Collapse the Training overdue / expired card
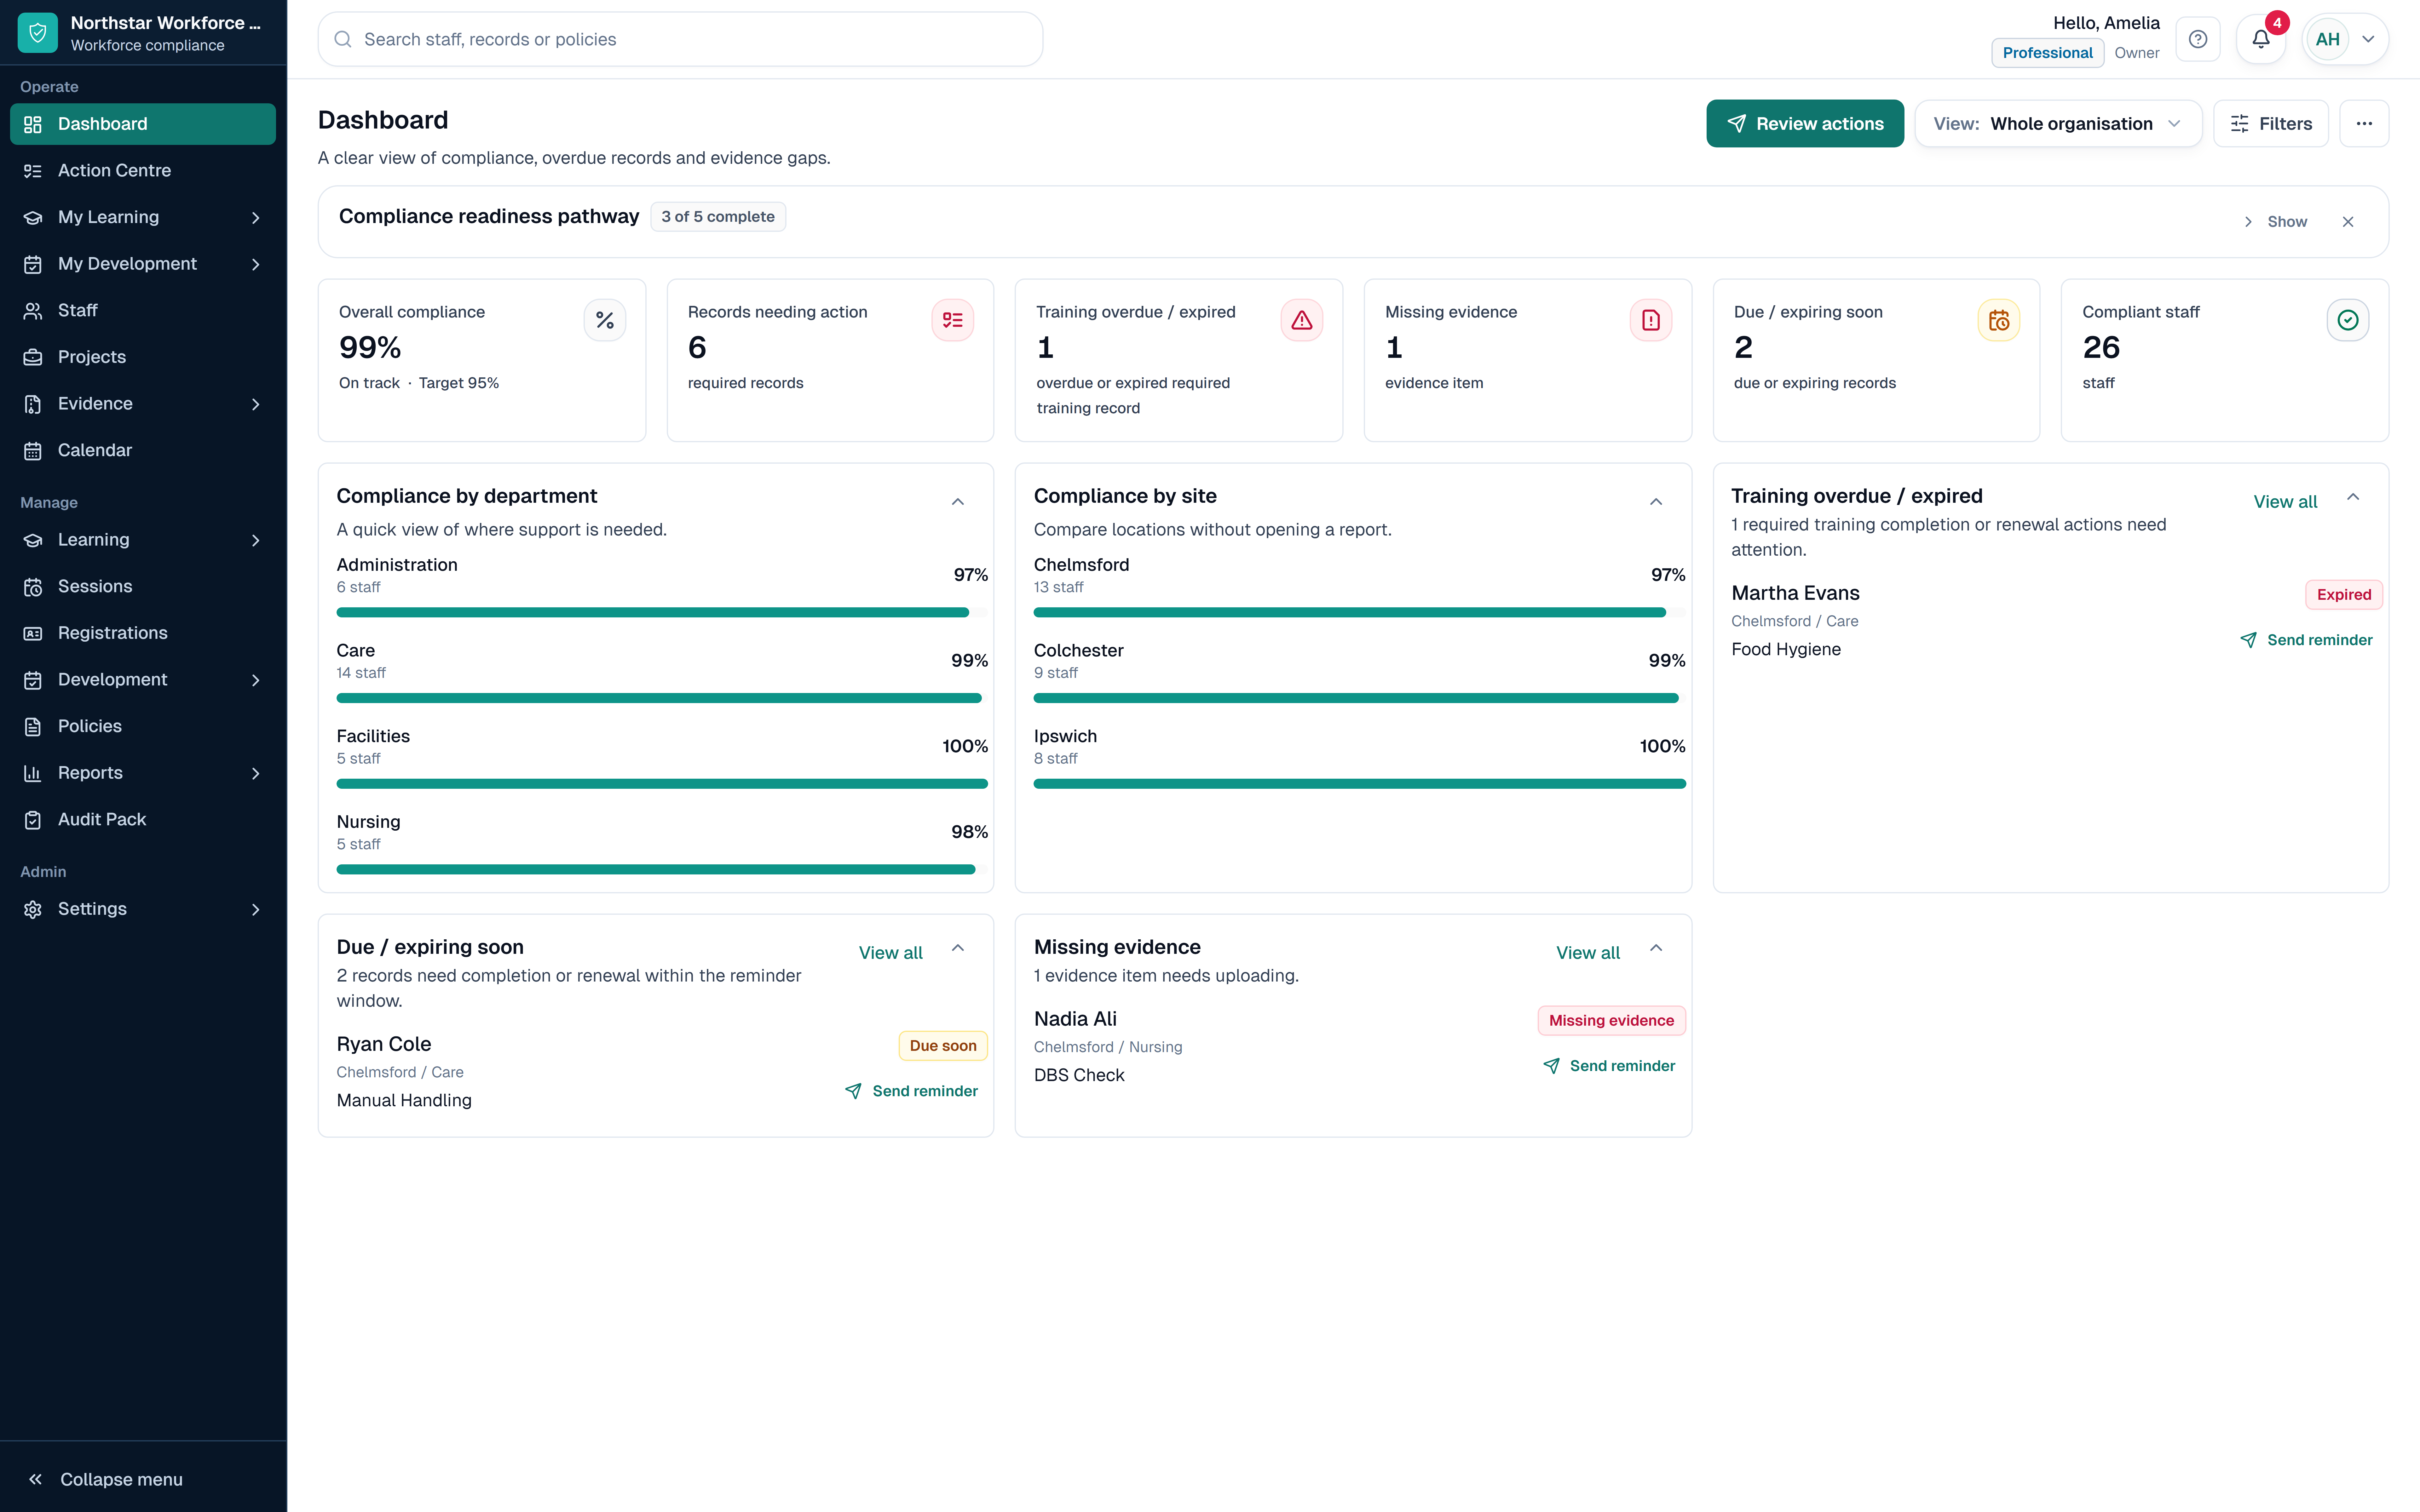This screenshot has height=1512, width=2420. click(x=2353, y=497)
